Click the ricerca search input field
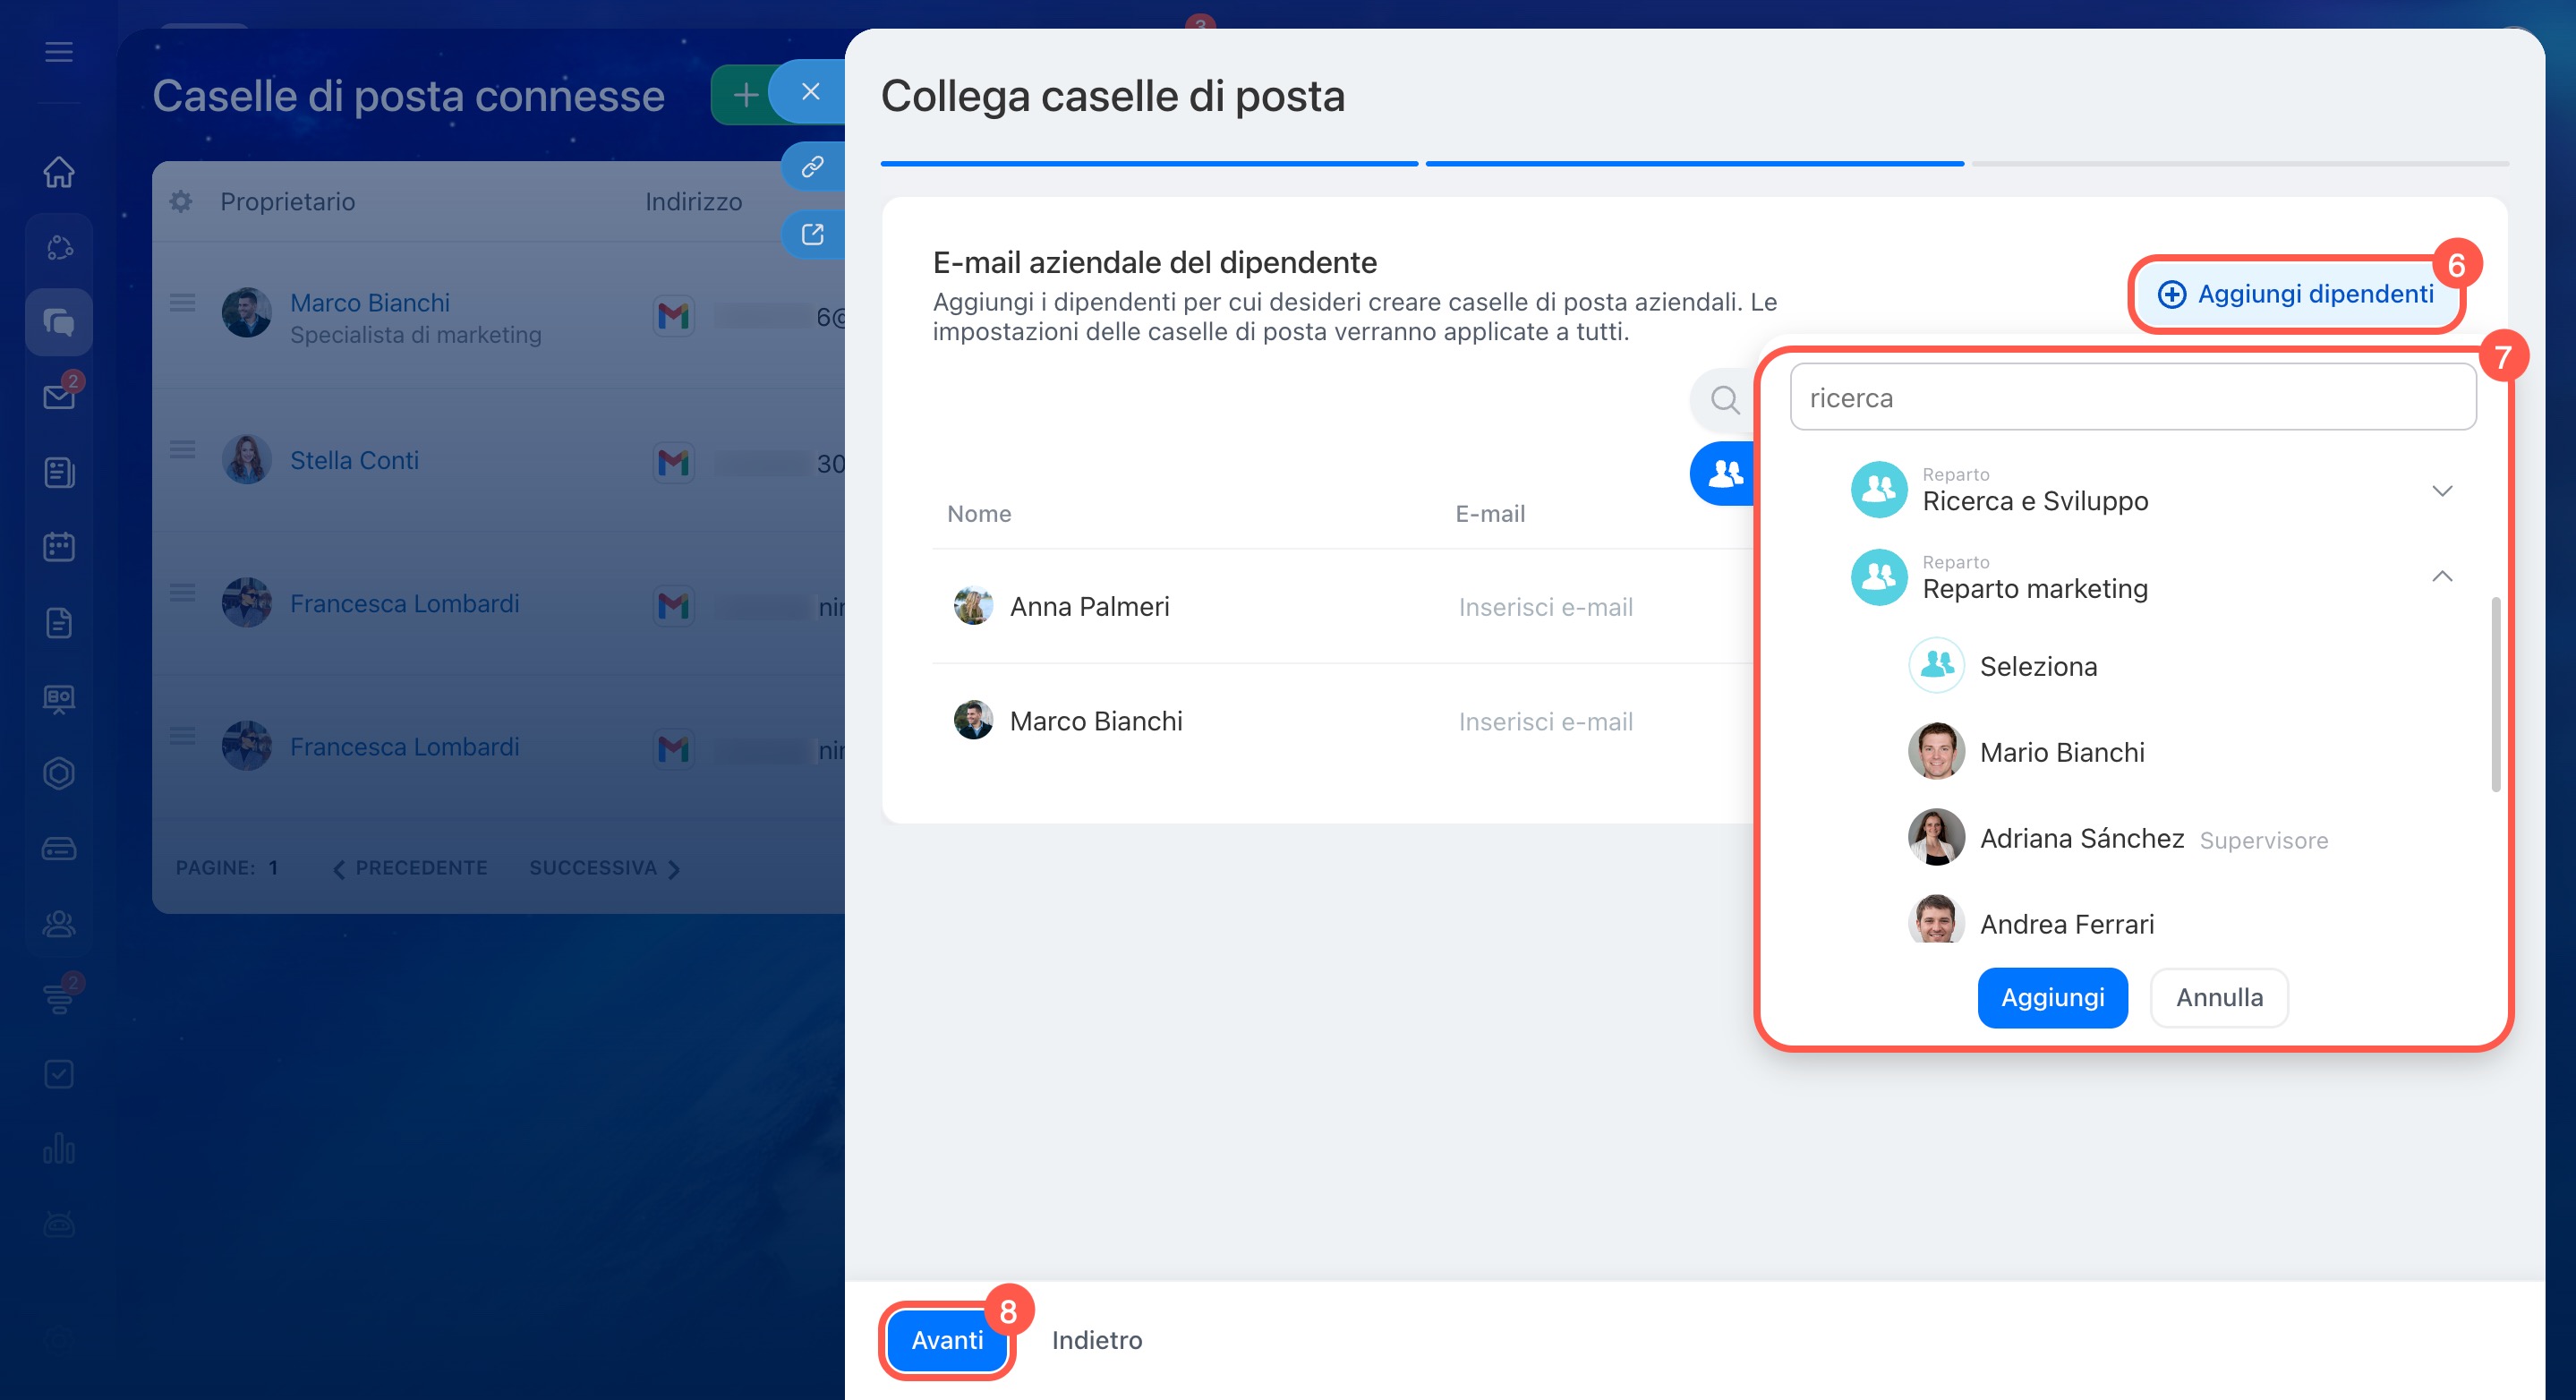2576x1400 pixels. click(2131, 398)
